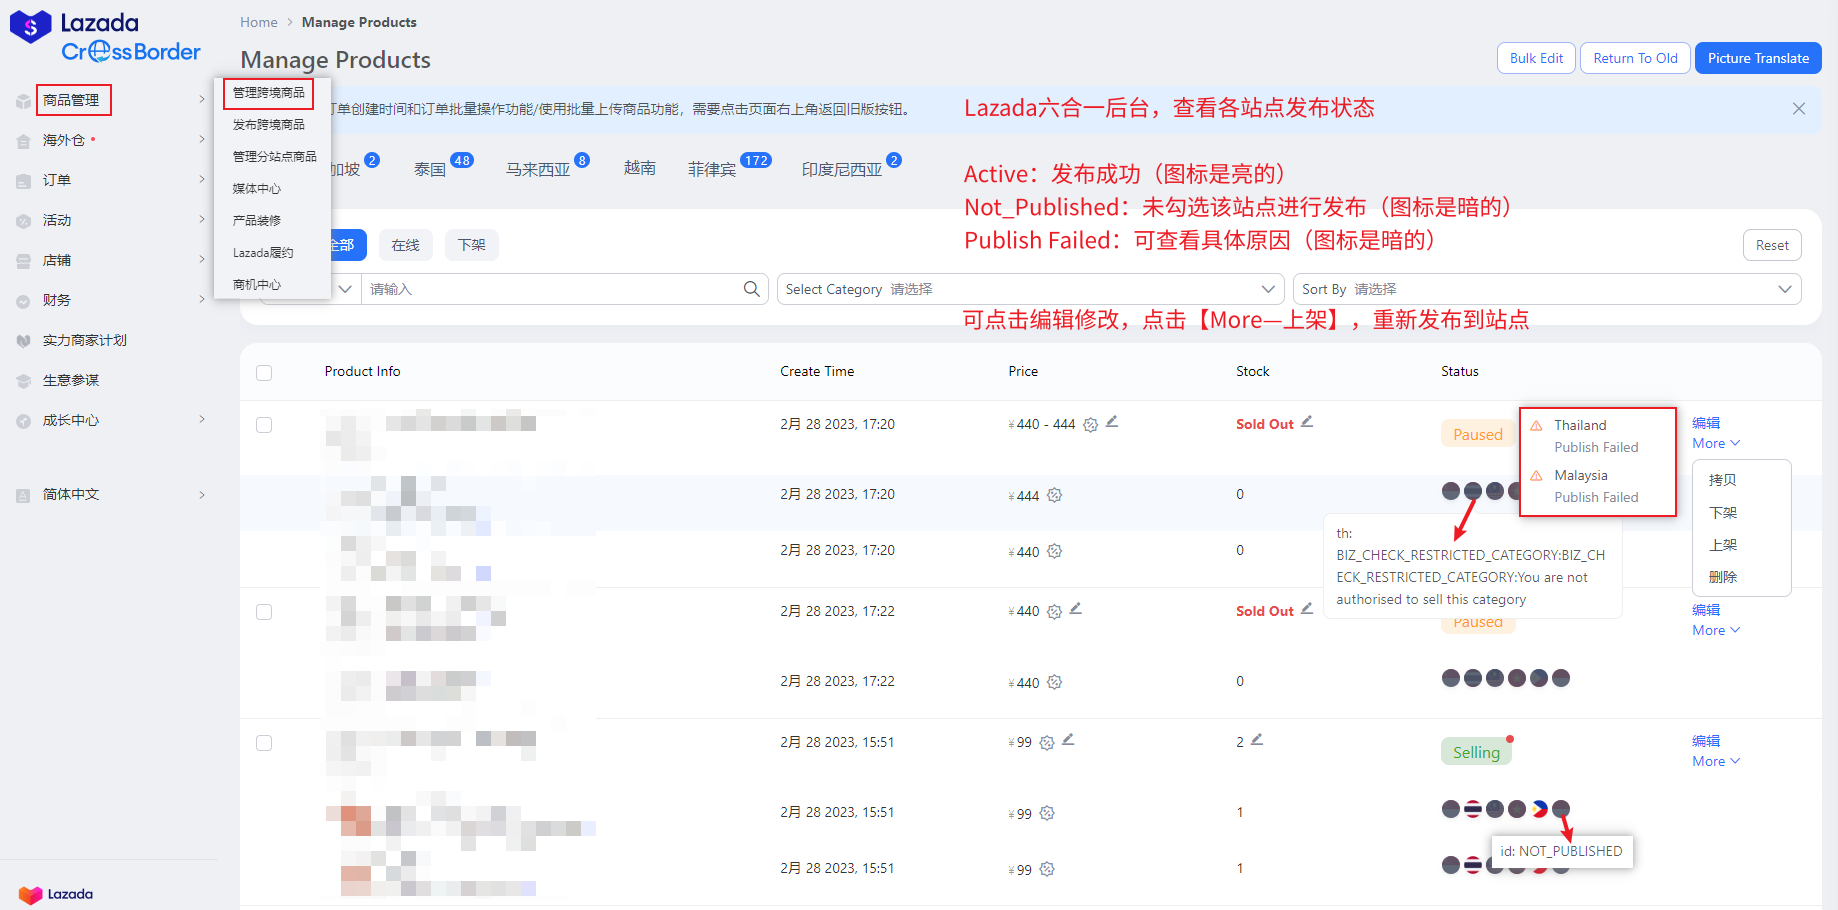
Task: Expand the 简体中文 language chevron
Action: coord(201,495)
